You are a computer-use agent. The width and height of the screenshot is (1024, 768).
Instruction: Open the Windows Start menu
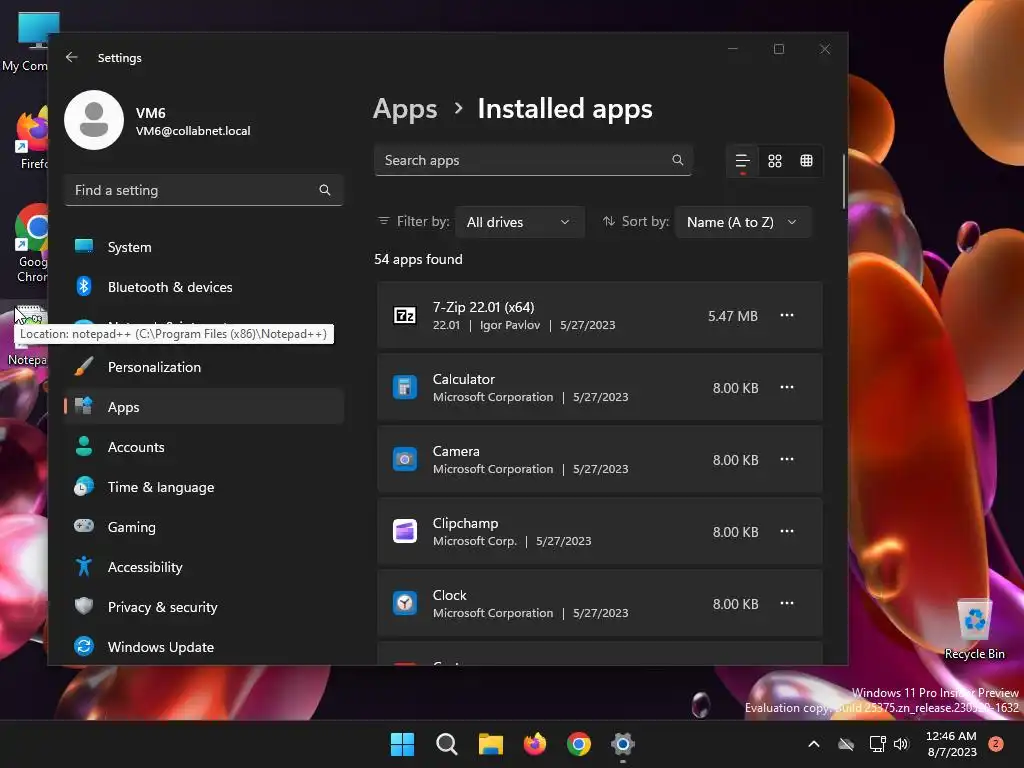point(402,744)
